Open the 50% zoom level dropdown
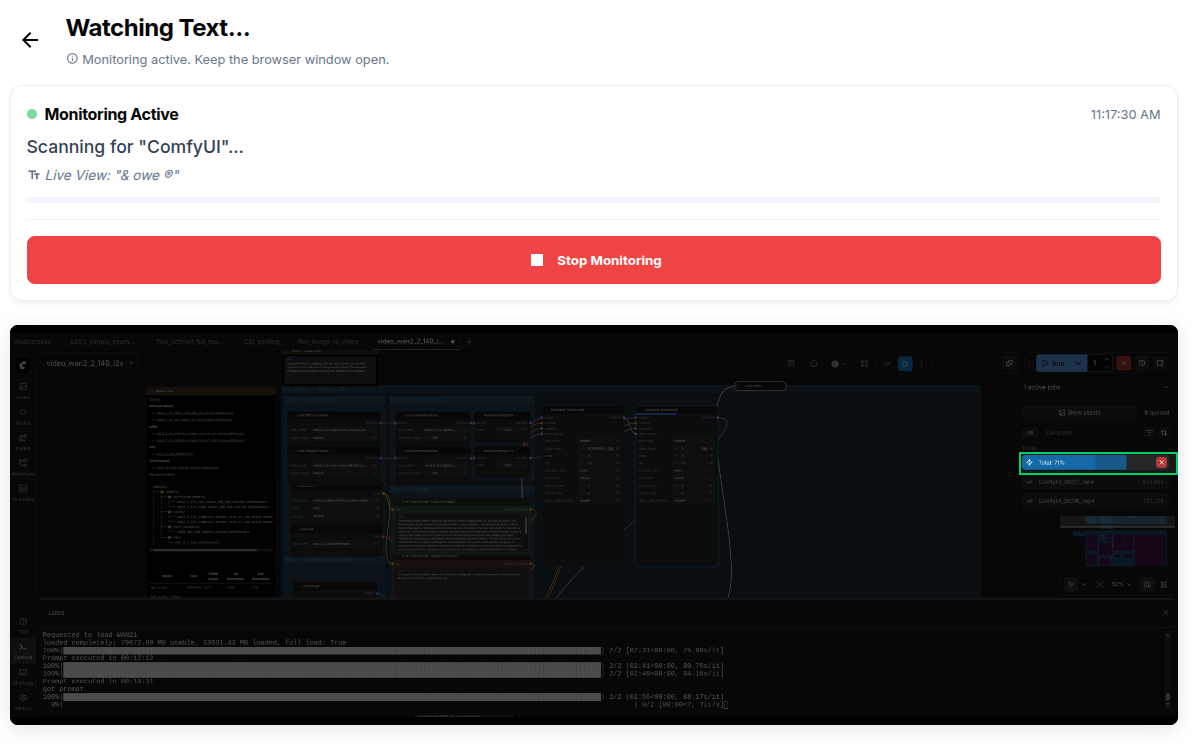The height and width of the screenshot is (744, 1192). click(x=1120, y=584)
